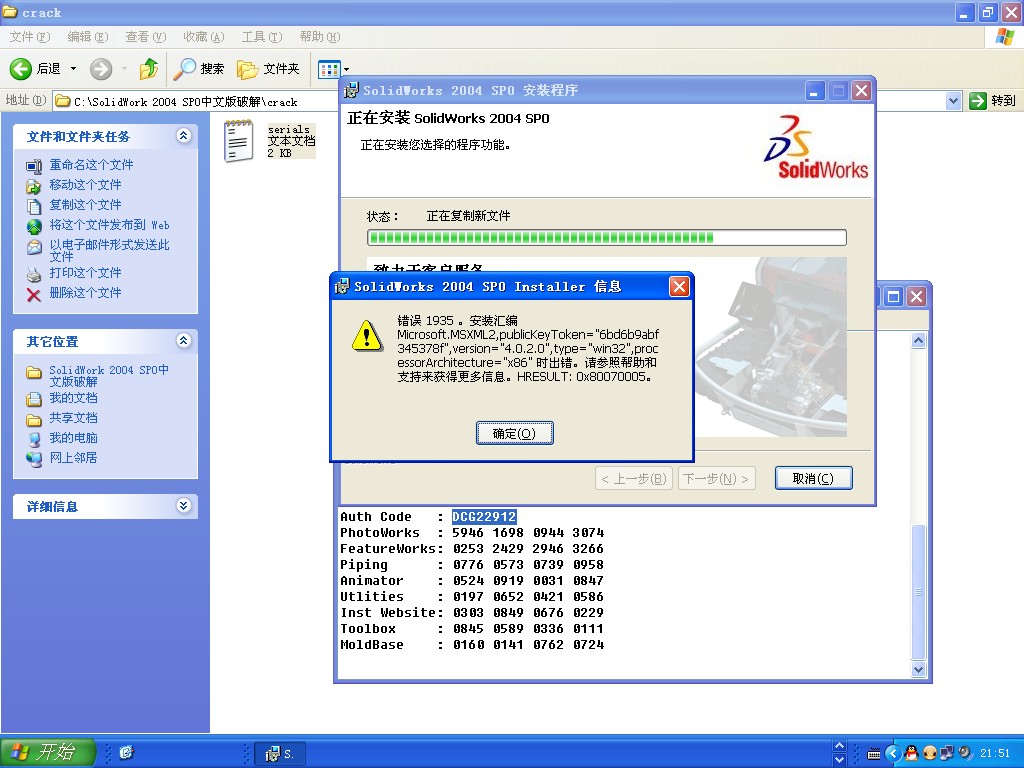Click the SolidWork 2004 SP0 folder link
1024x768 pixels.
tap(108, 376)
